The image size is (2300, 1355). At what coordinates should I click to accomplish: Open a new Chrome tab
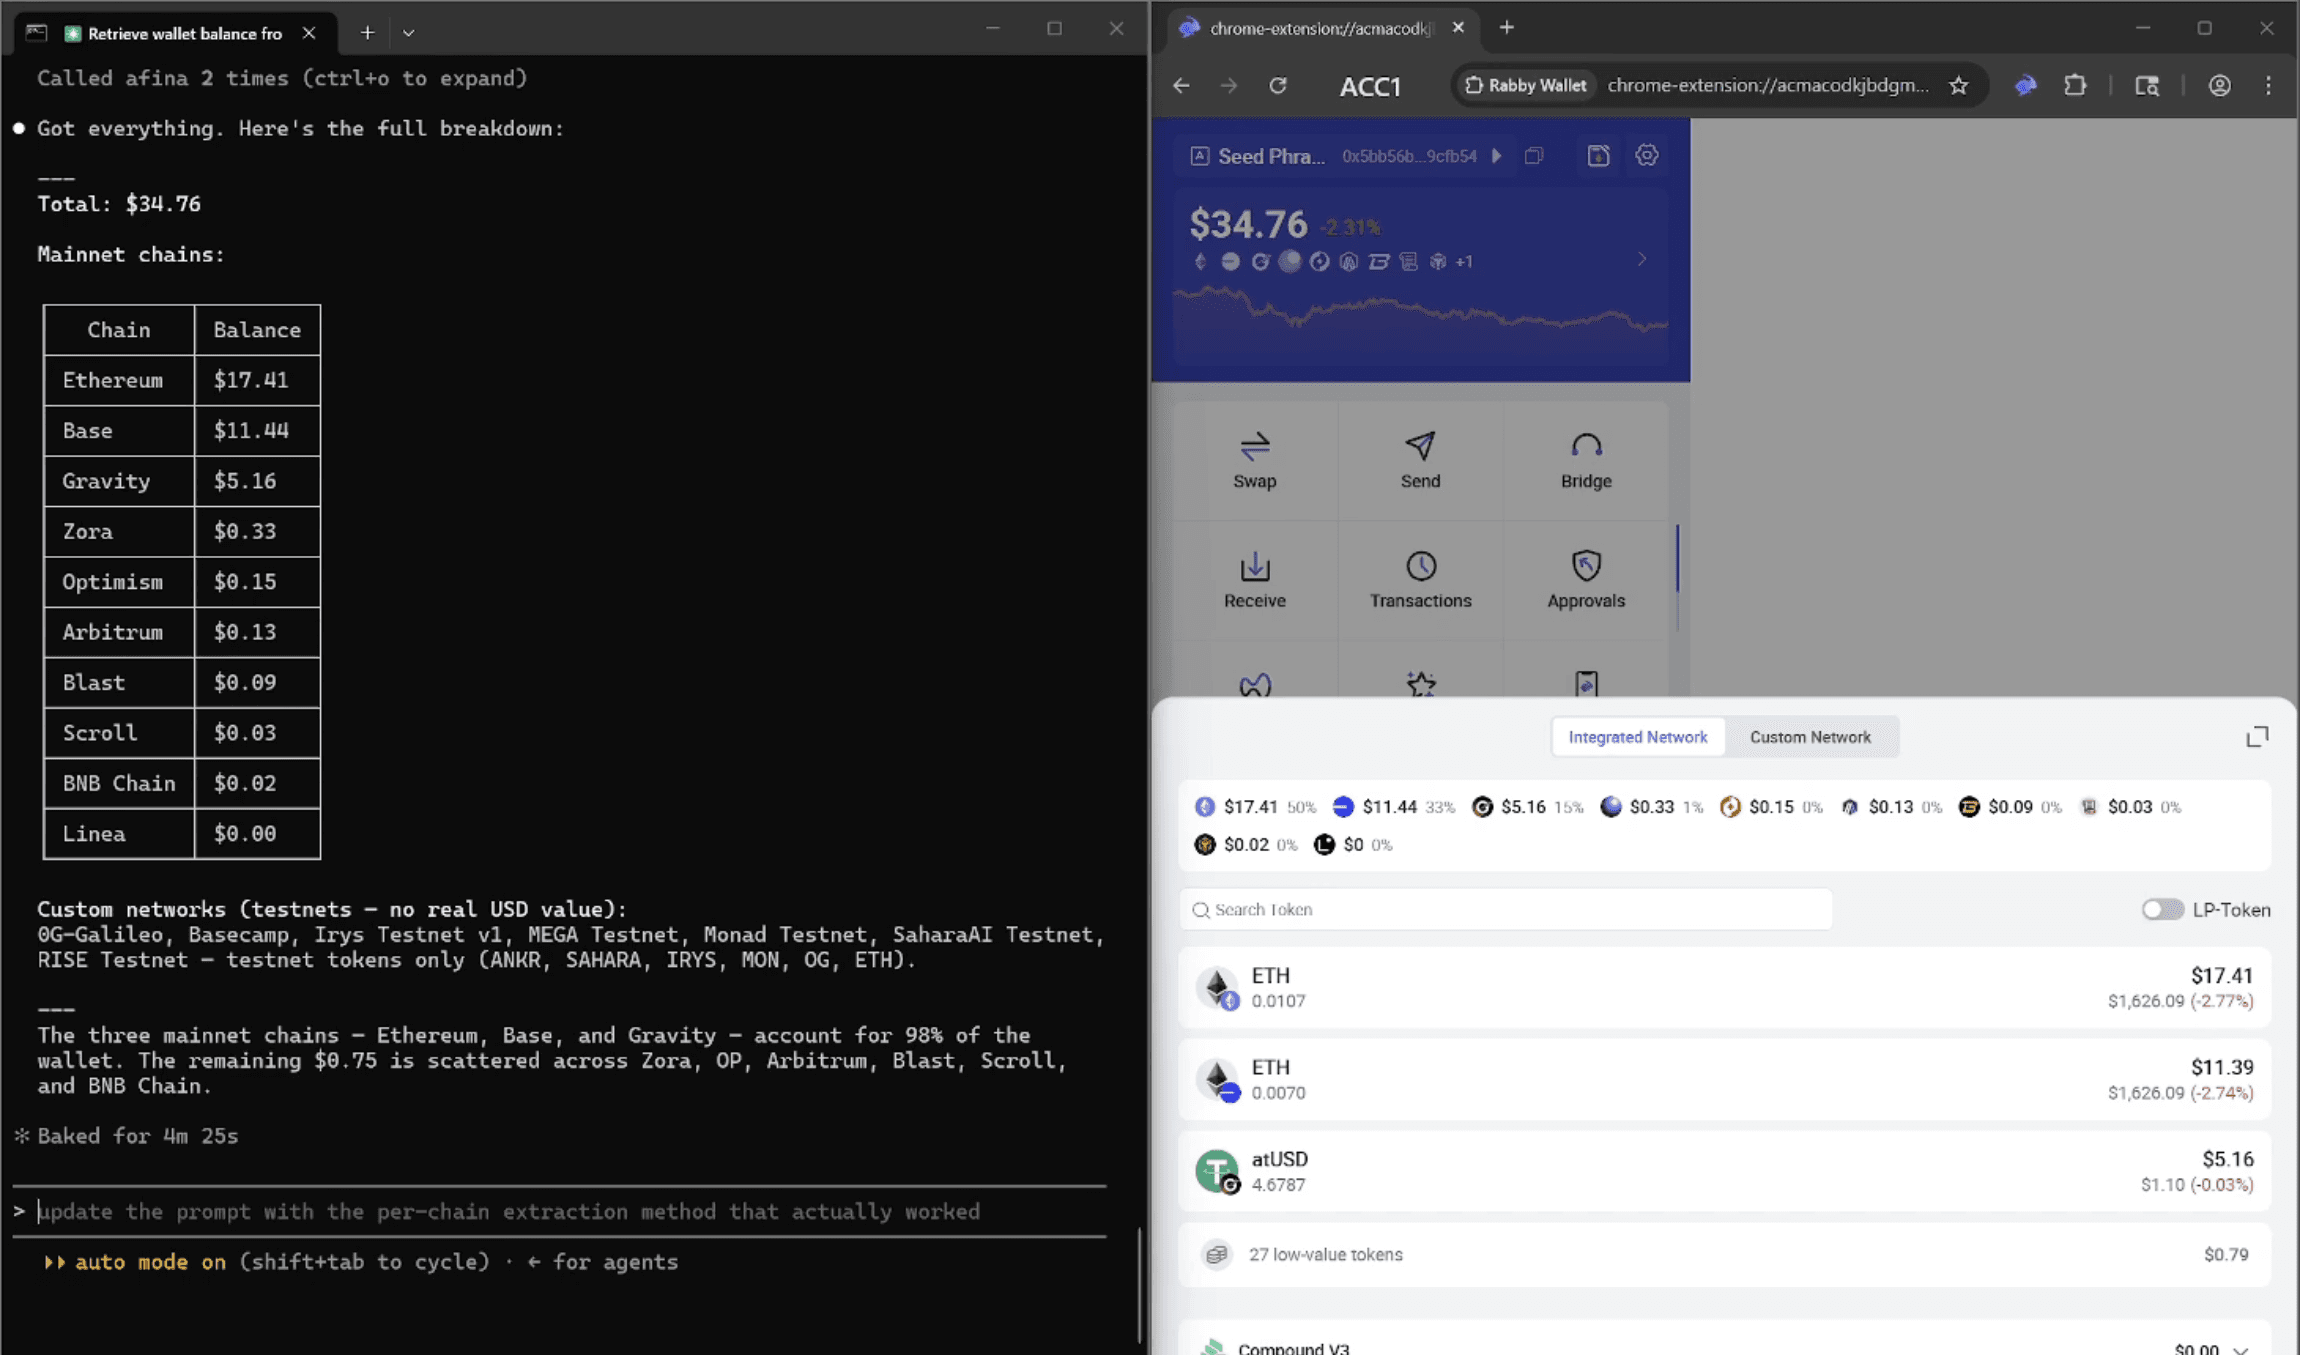pos(1506,28)
